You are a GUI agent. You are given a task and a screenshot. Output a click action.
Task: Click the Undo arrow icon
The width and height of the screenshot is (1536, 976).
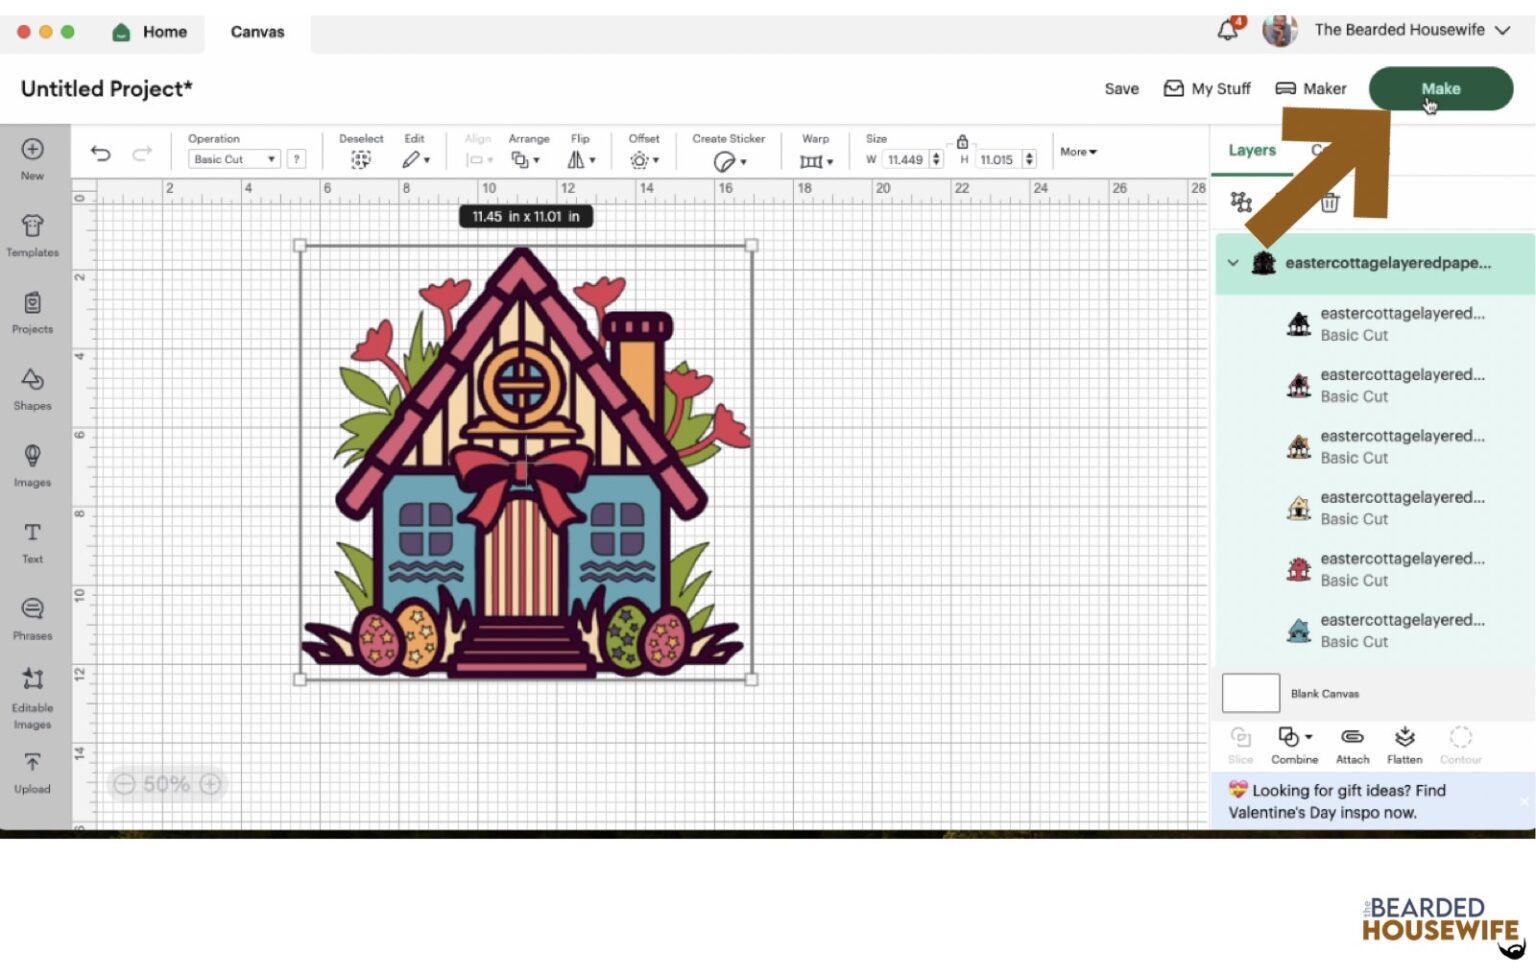click(x=100, y=153)
